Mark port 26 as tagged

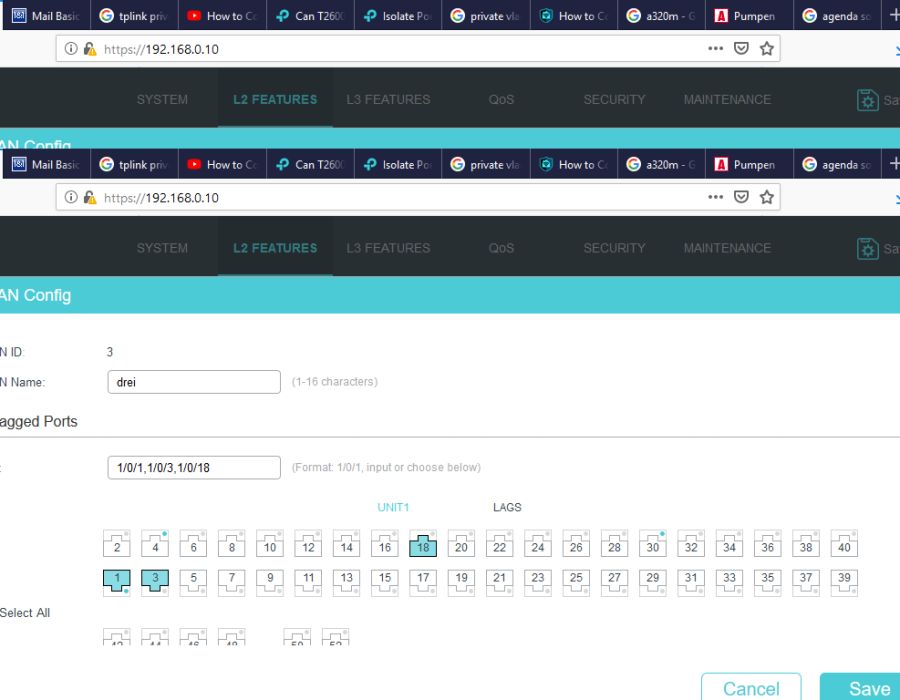(576, 543)
